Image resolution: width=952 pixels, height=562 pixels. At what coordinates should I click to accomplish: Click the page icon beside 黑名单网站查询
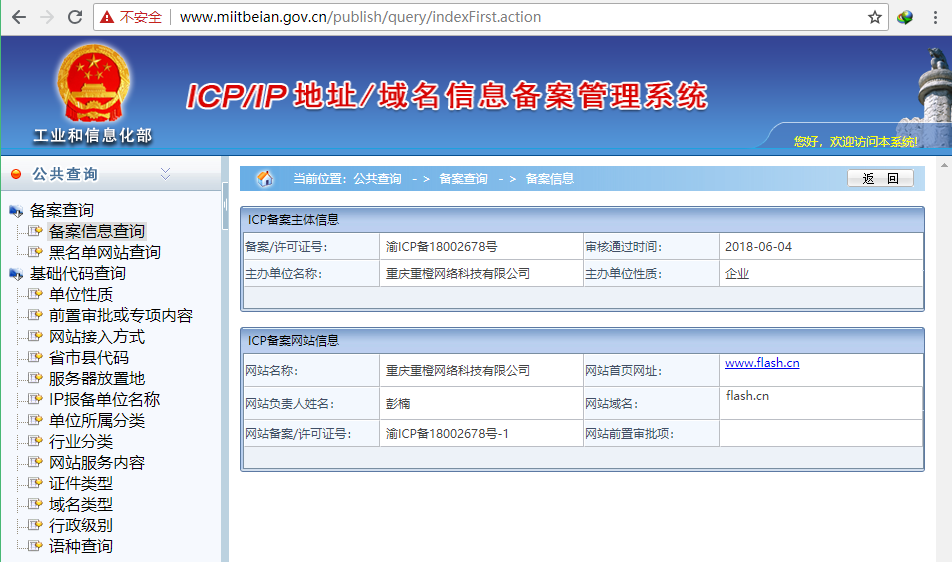coord(35,252)
